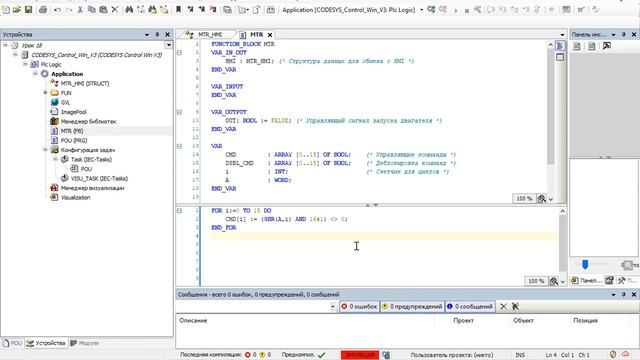Open the task configuration node

88,150
